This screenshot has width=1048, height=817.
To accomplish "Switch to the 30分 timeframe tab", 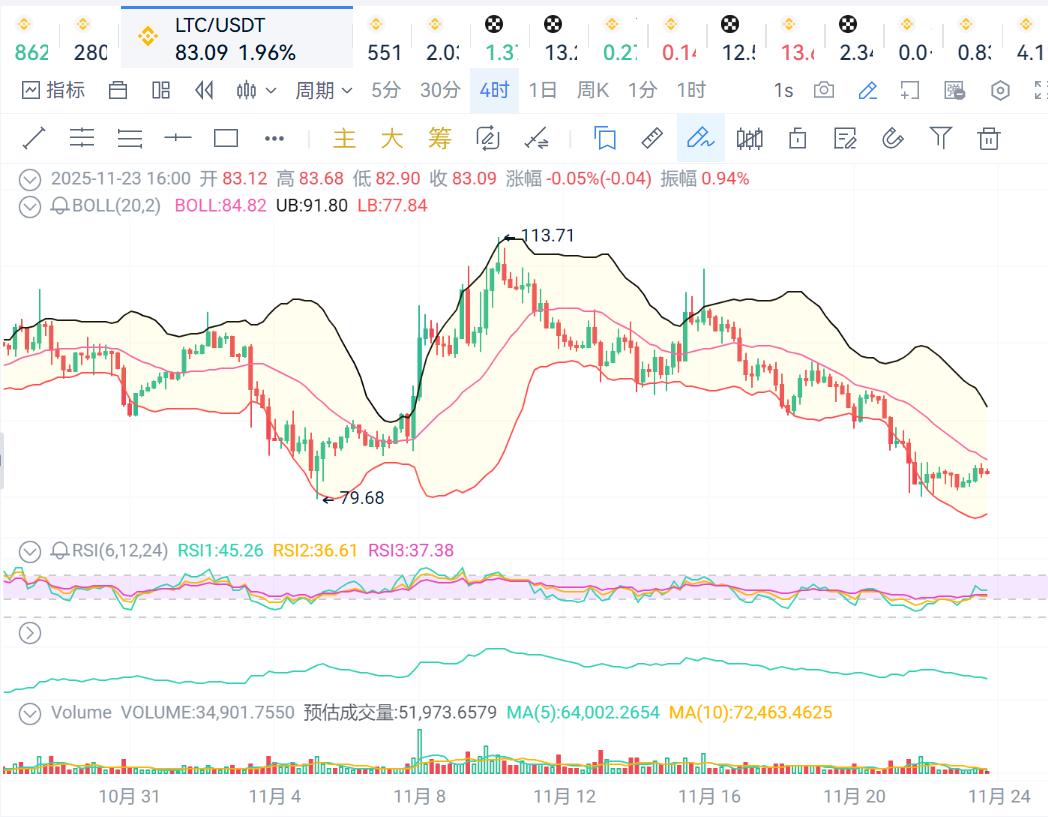I will tap(440, 91).
